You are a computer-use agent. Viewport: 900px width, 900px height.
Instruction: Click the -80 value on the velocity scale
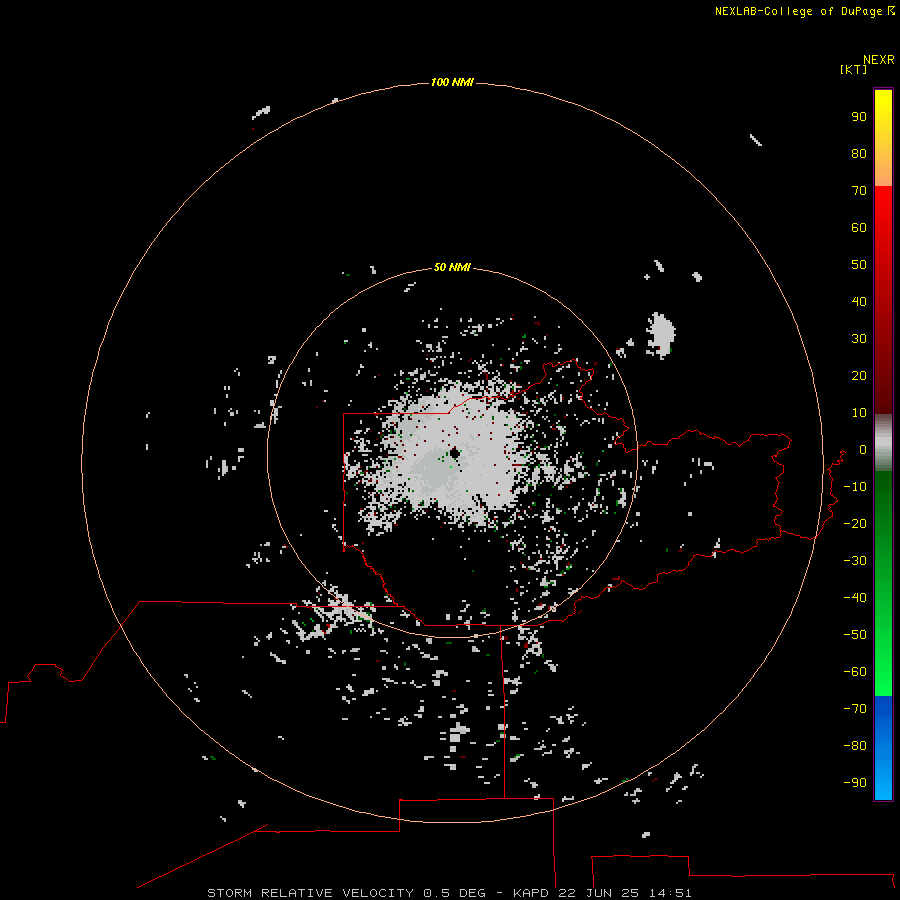point(855,746)
